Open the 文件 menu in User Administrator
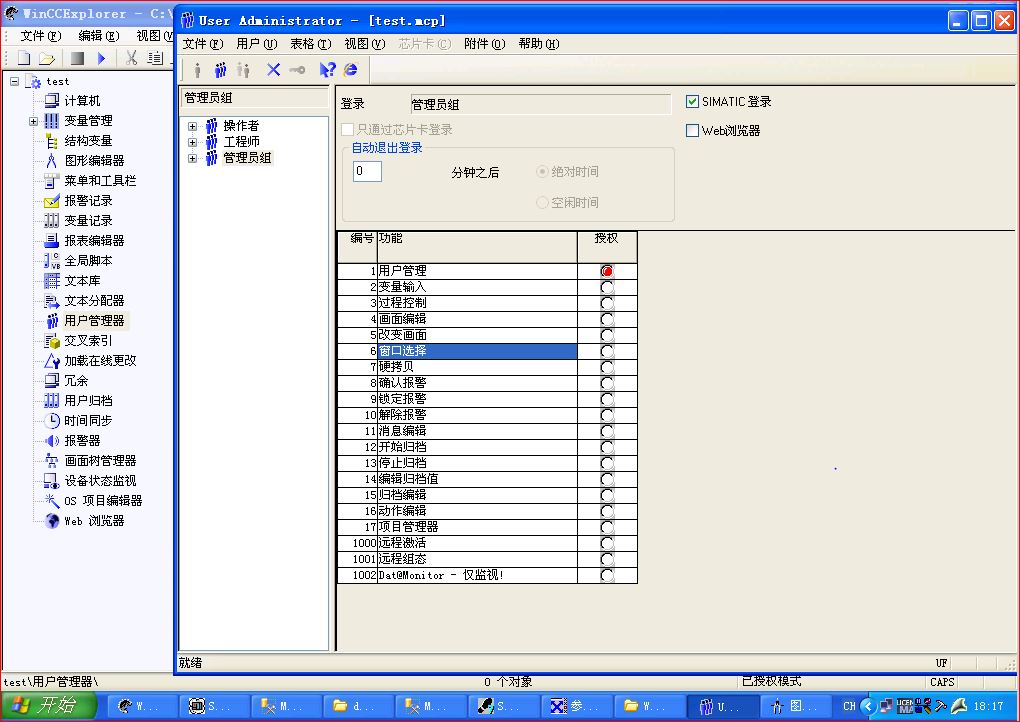Screen dimensions: 1020x722 [x=202, y=44]
